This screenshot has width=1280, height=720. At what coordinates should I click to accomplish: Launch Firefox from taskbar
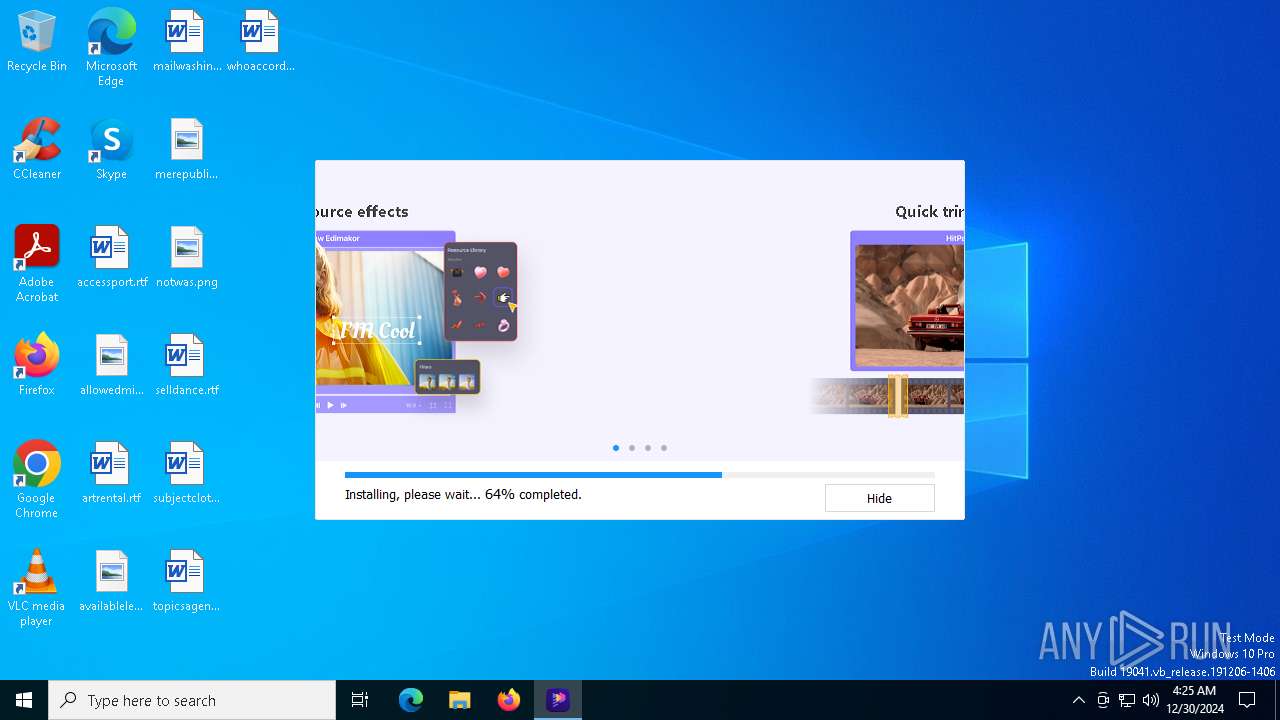[509, 700]
